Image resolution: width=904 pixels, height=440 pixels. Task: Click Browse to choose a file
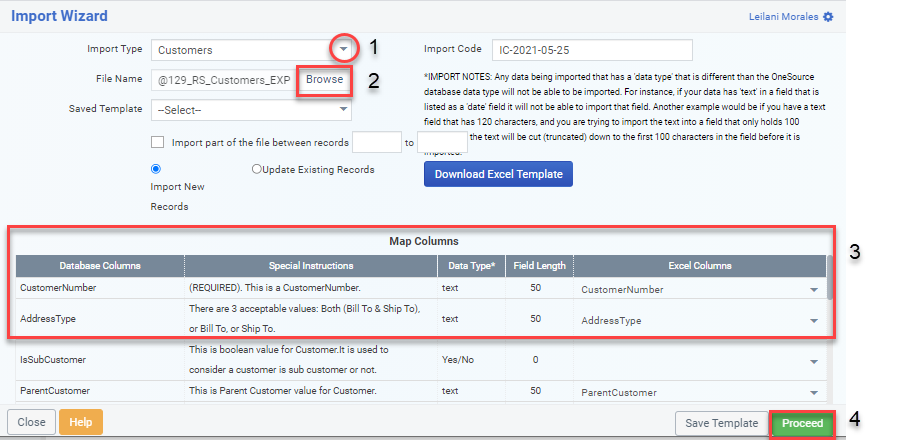coord(324,79)
